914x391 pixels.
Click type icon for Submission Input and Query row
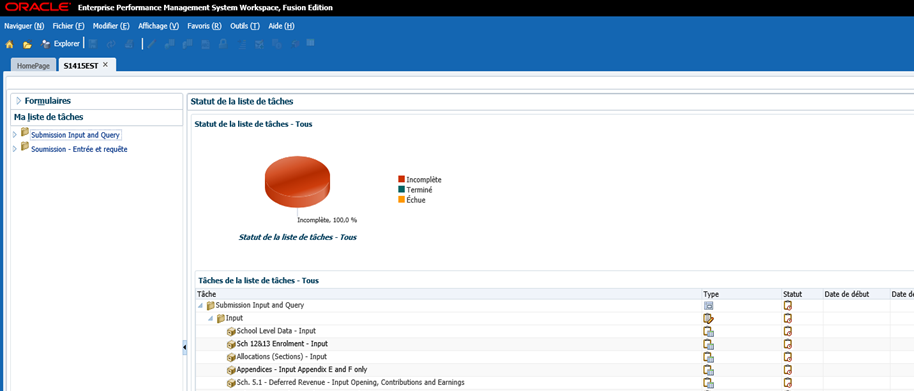coord(708,305)
